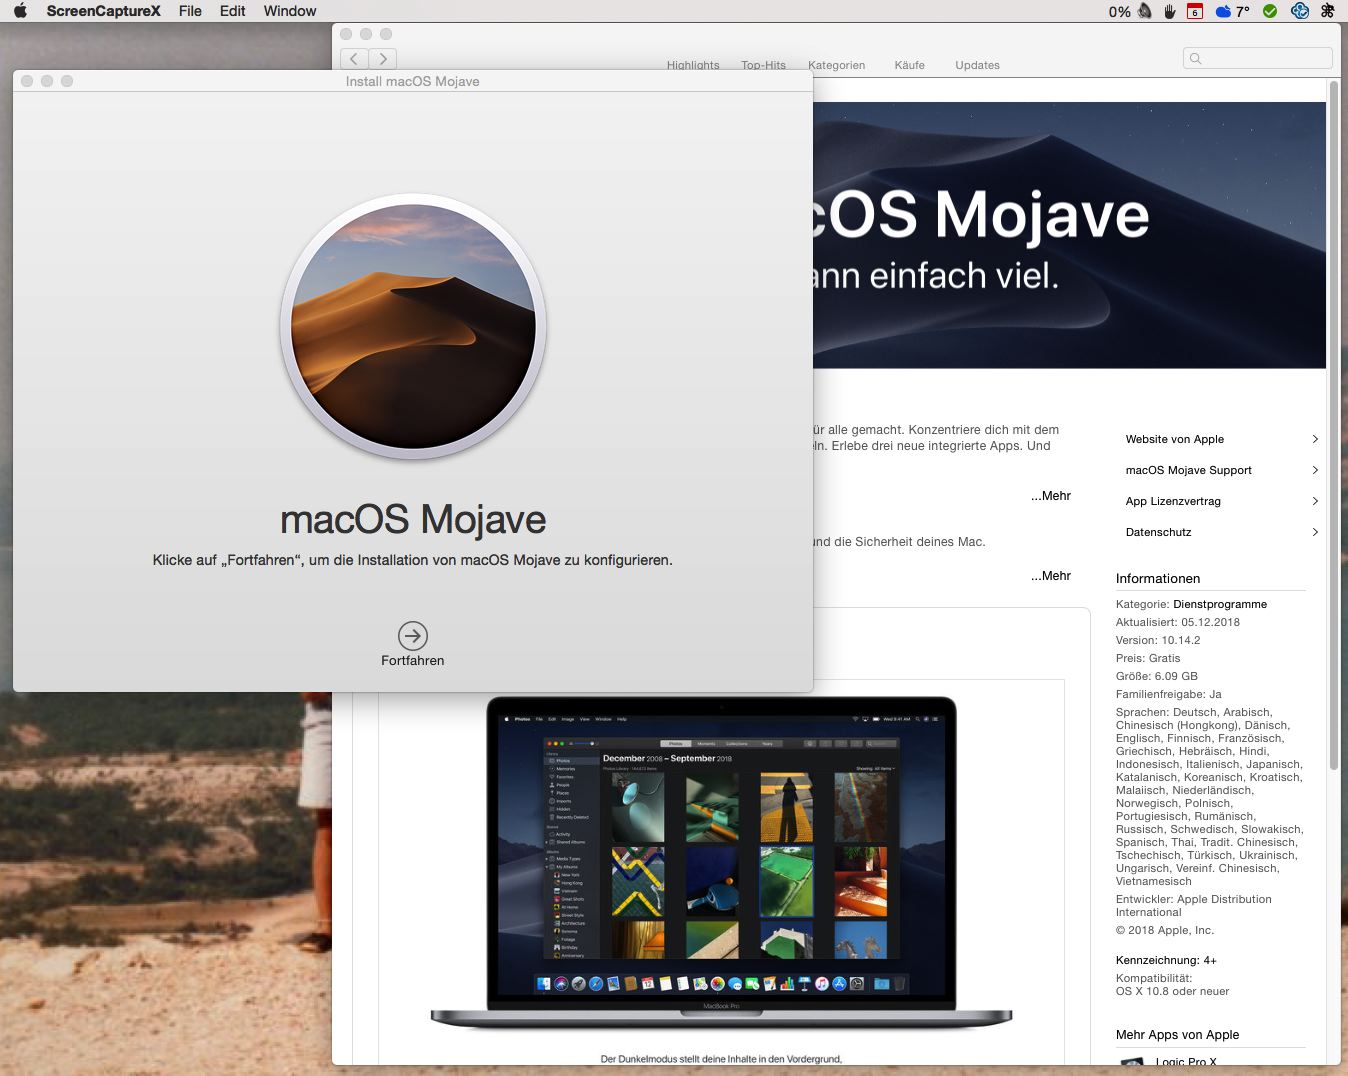Click the Version: 10.14.2 text
The image size is (1348, 1076).
(x=1158, y=640)
